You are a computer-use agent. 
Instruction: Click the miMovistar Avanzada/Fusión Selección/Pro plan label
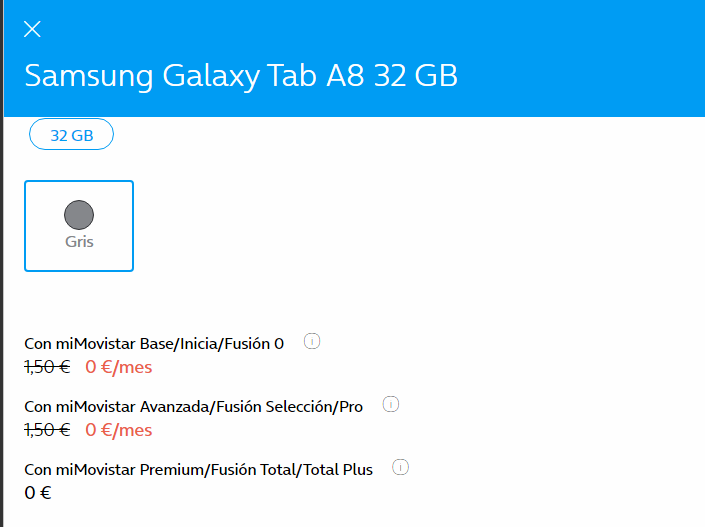[x=194, y=407]
